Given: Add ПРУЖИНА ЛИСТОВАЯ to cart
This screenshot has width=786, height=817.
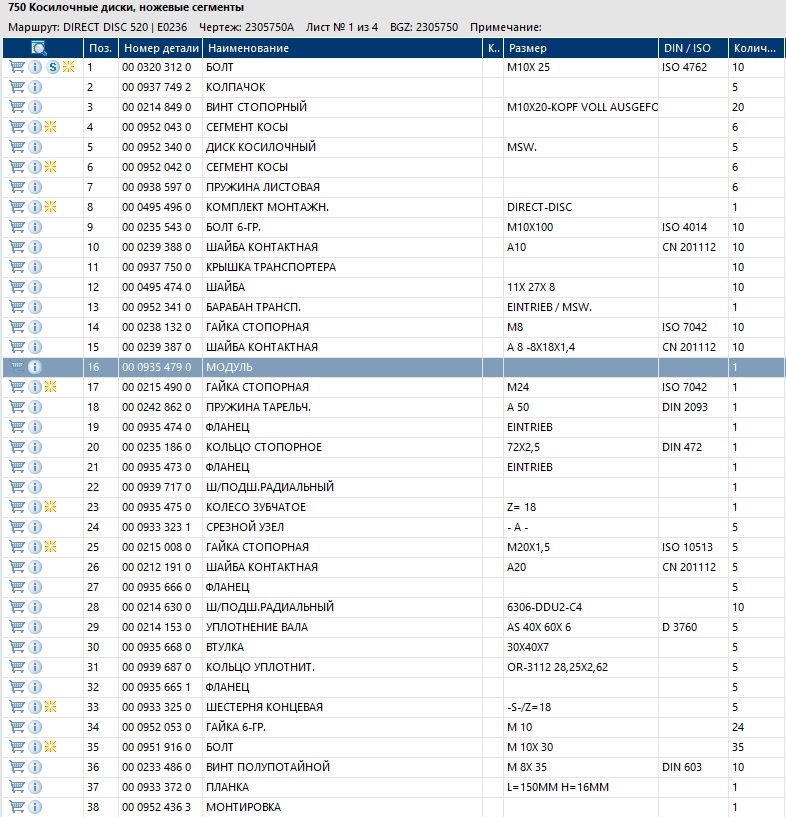Looking at the screenshot, I should (17, 187).
